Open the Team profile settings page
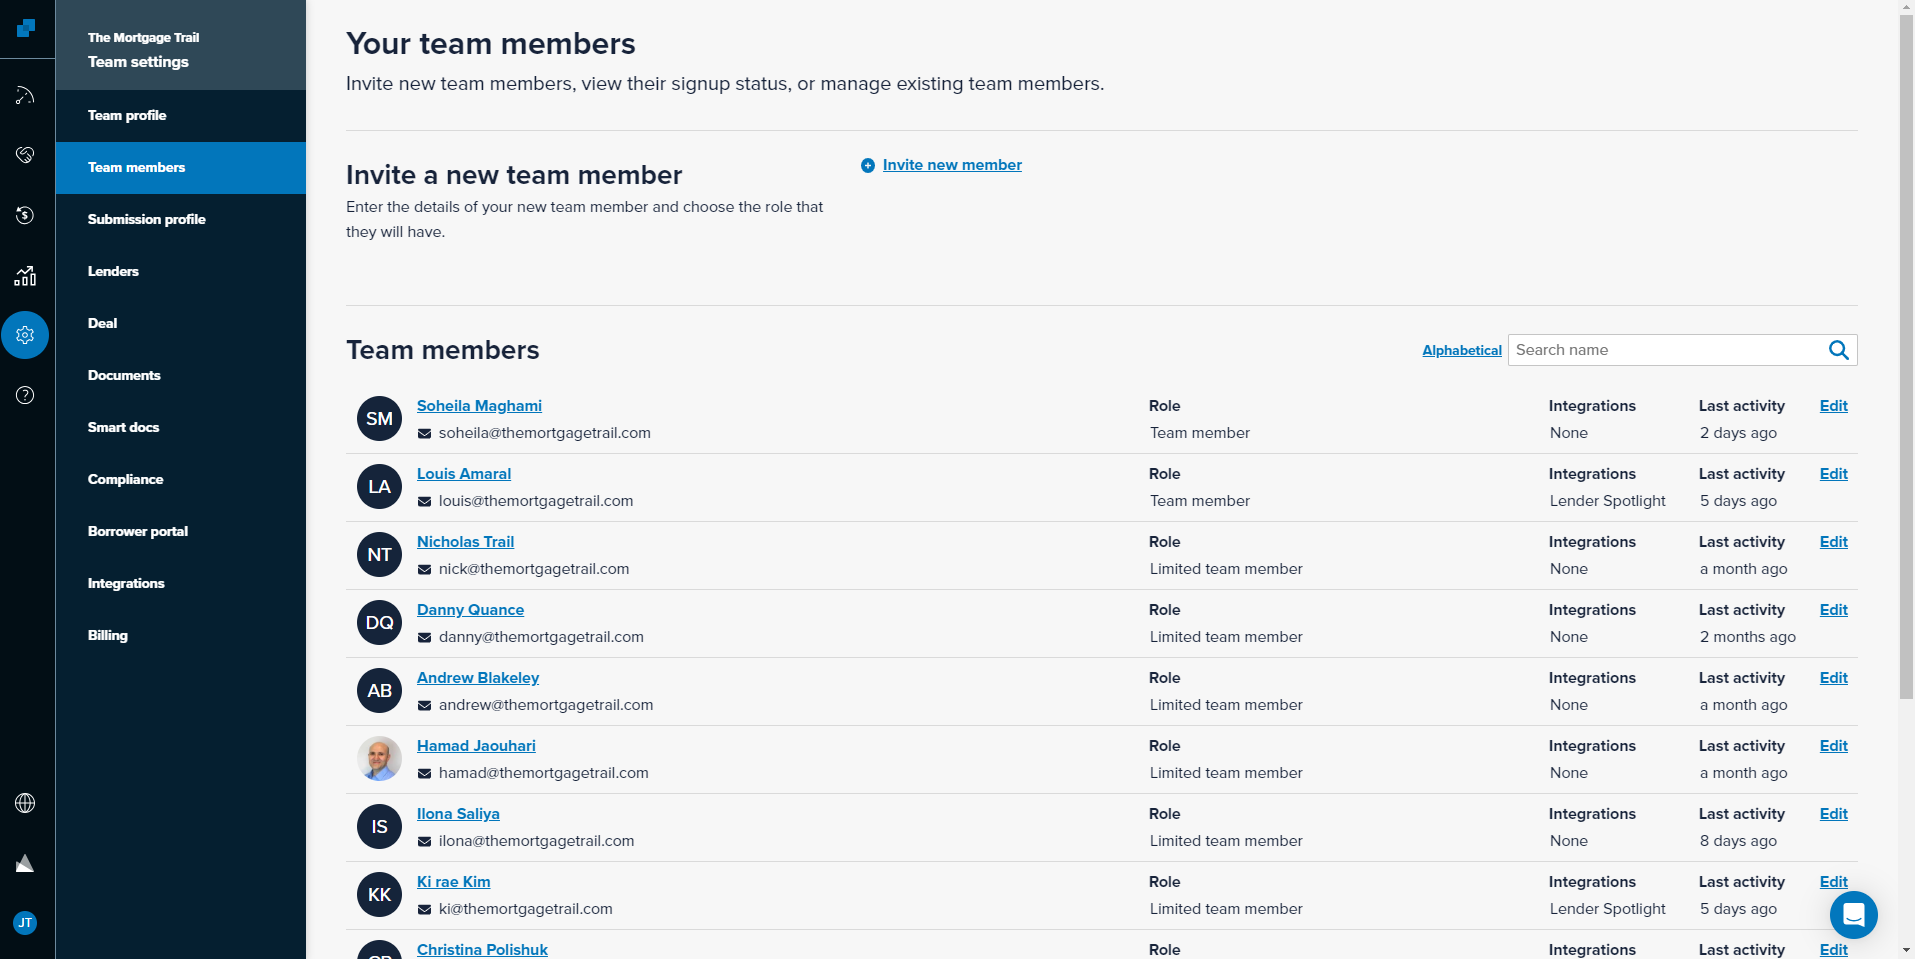This screenshot has width=1915, height=959. coord(127,115)
